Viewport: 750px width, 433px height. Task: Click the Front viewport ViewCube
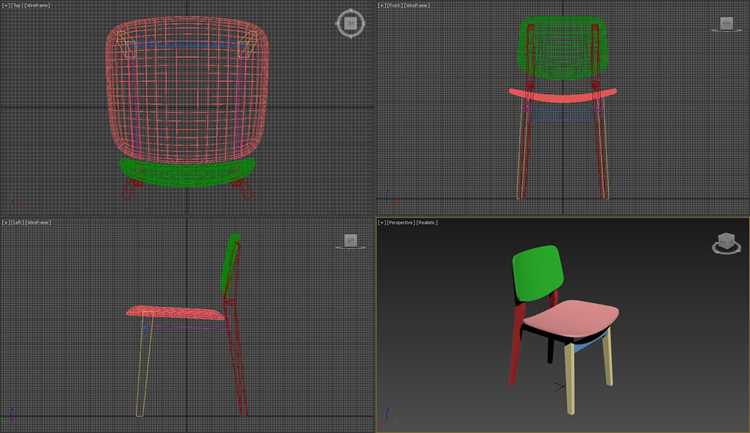[727, 24]
